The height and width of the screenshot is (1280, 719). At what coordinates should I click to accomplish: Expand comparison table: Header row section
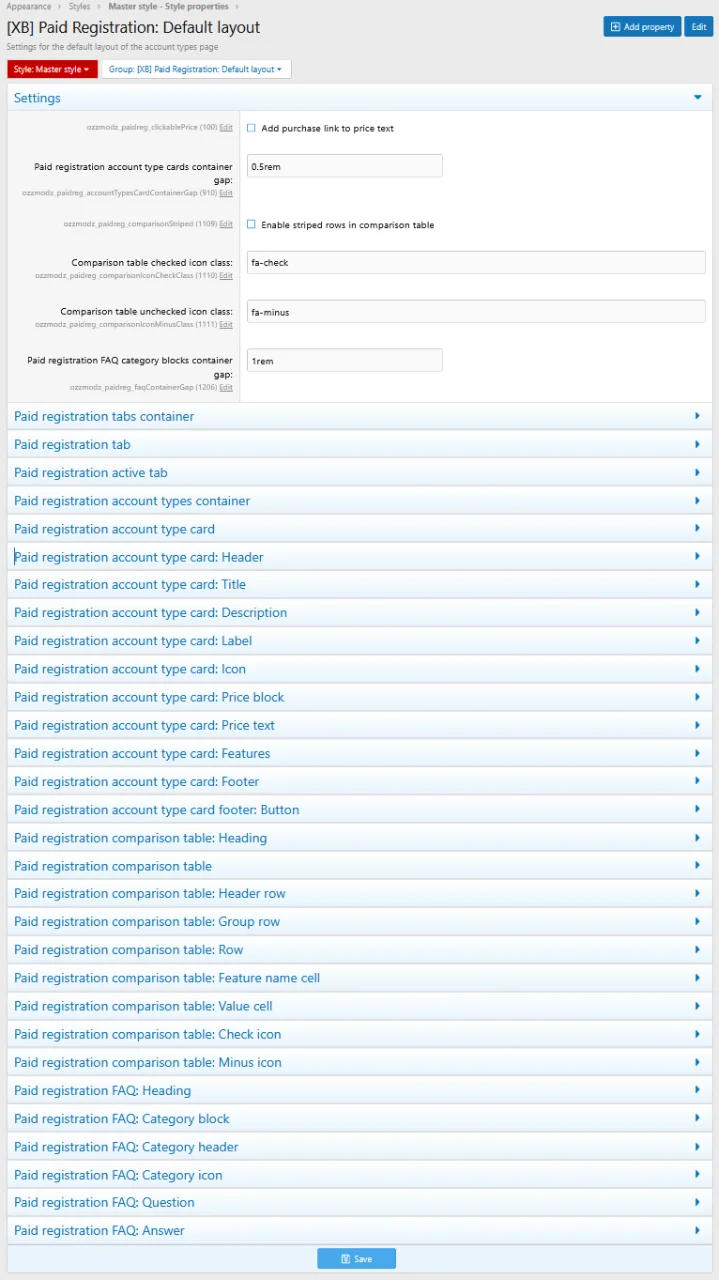(360, 894)
